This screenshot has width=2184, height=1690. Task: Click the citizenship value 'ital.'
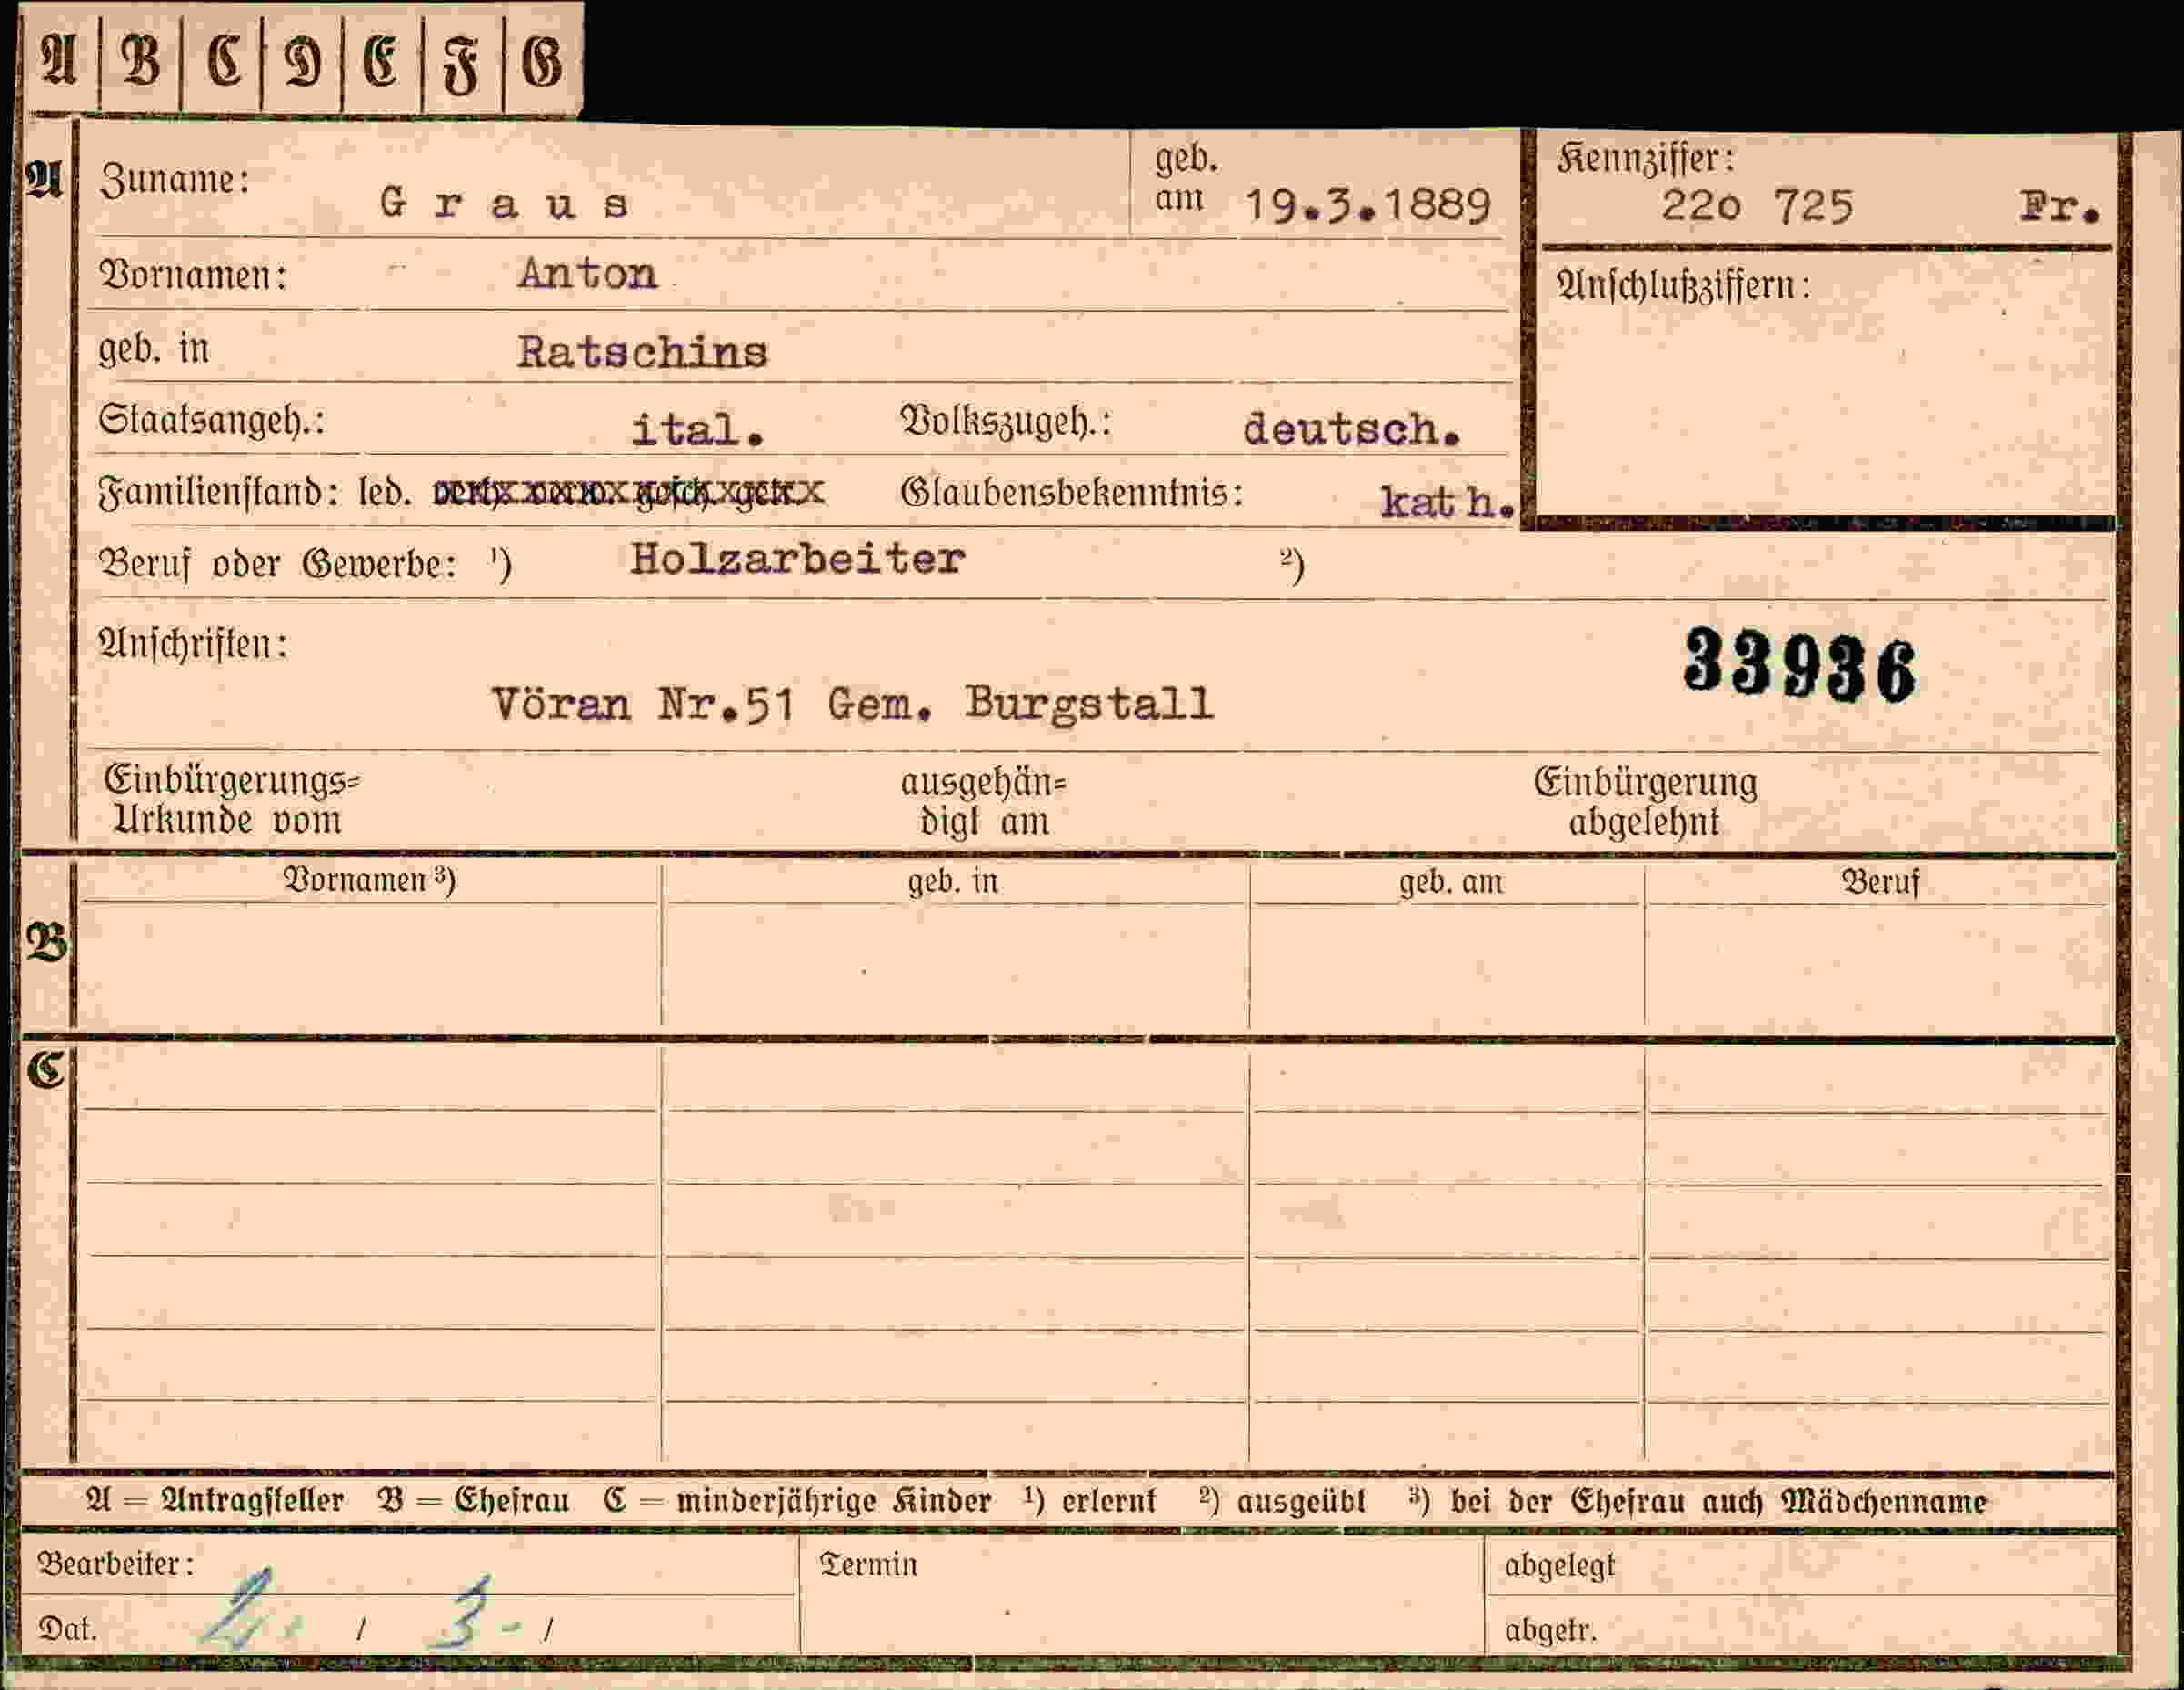697,430
